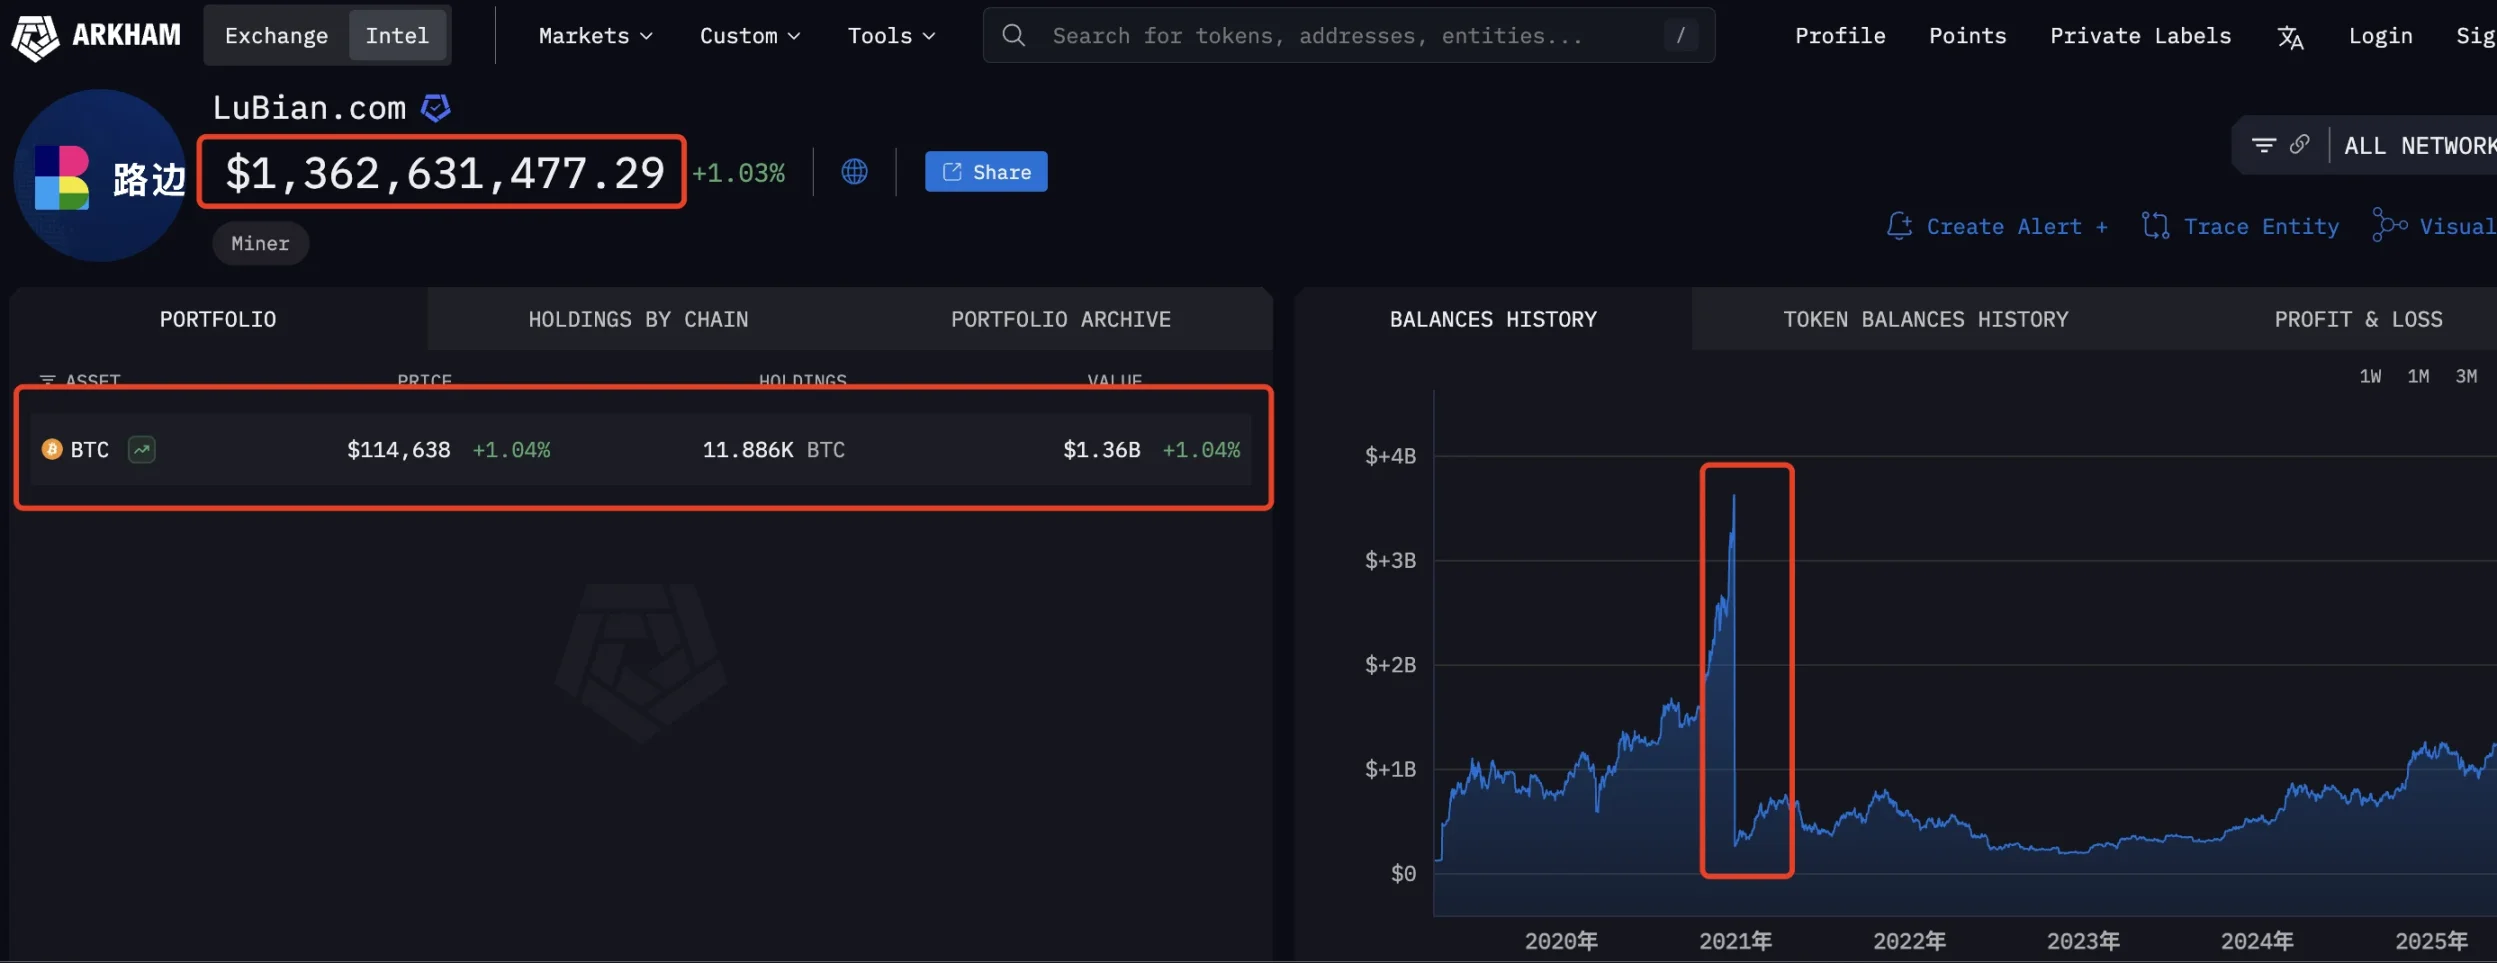Open the TOKEN BALANCES HISTORY tab
Image resolution: width=2497 pixels, height=963 pixels.
click(x=1924, y=318)
